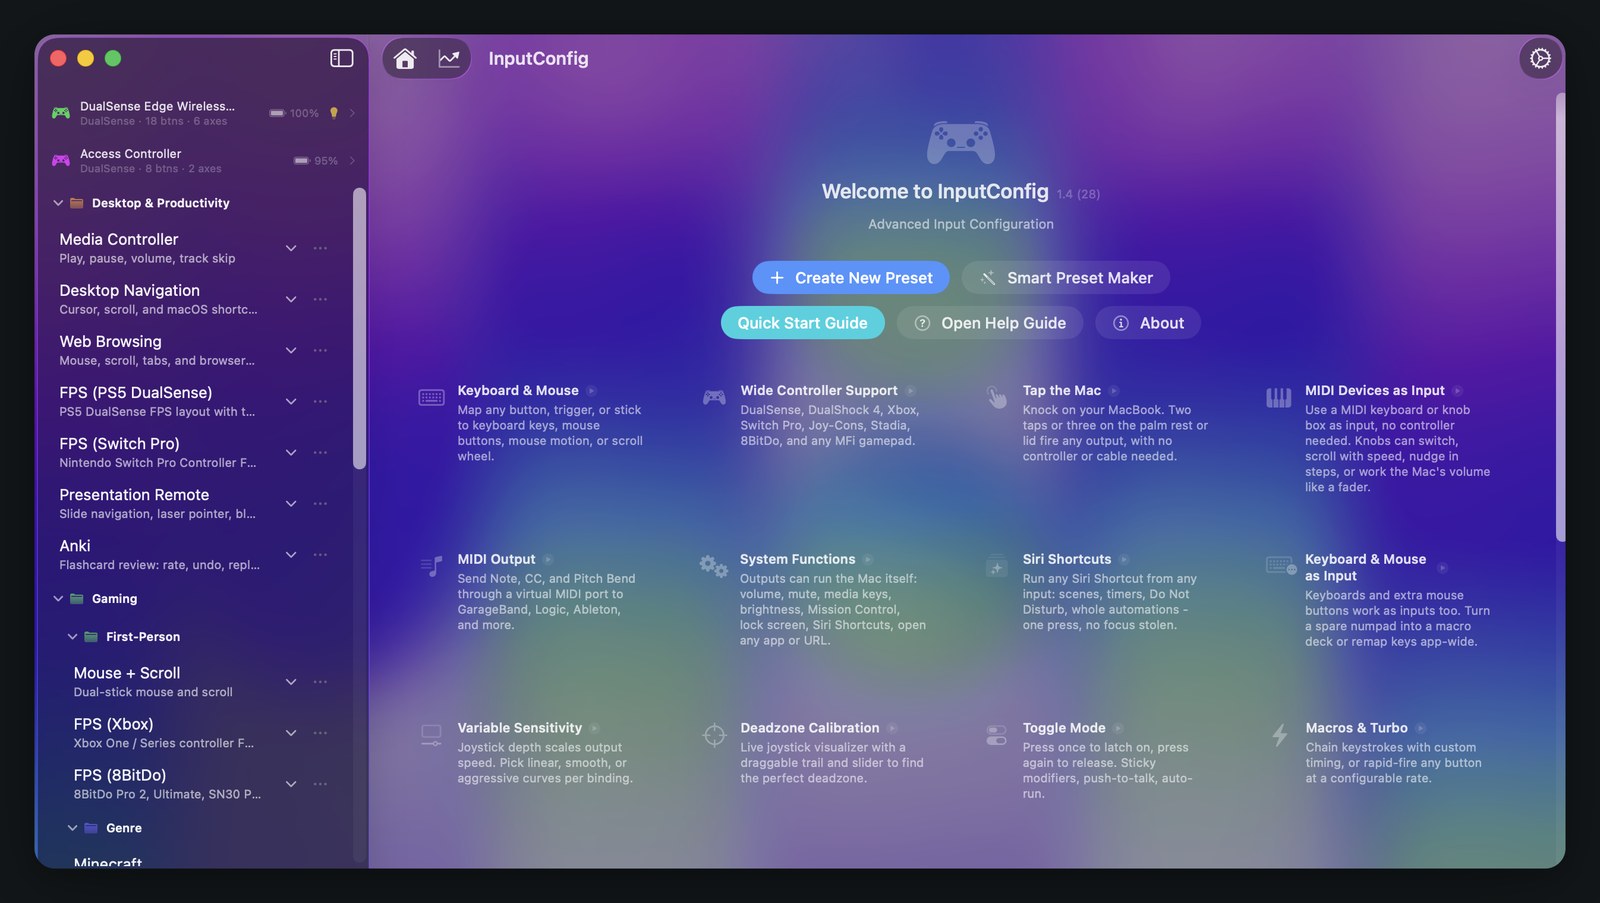Collapse the Desktop & Productivity folder
1600x903 pixels.
(58, 203)
